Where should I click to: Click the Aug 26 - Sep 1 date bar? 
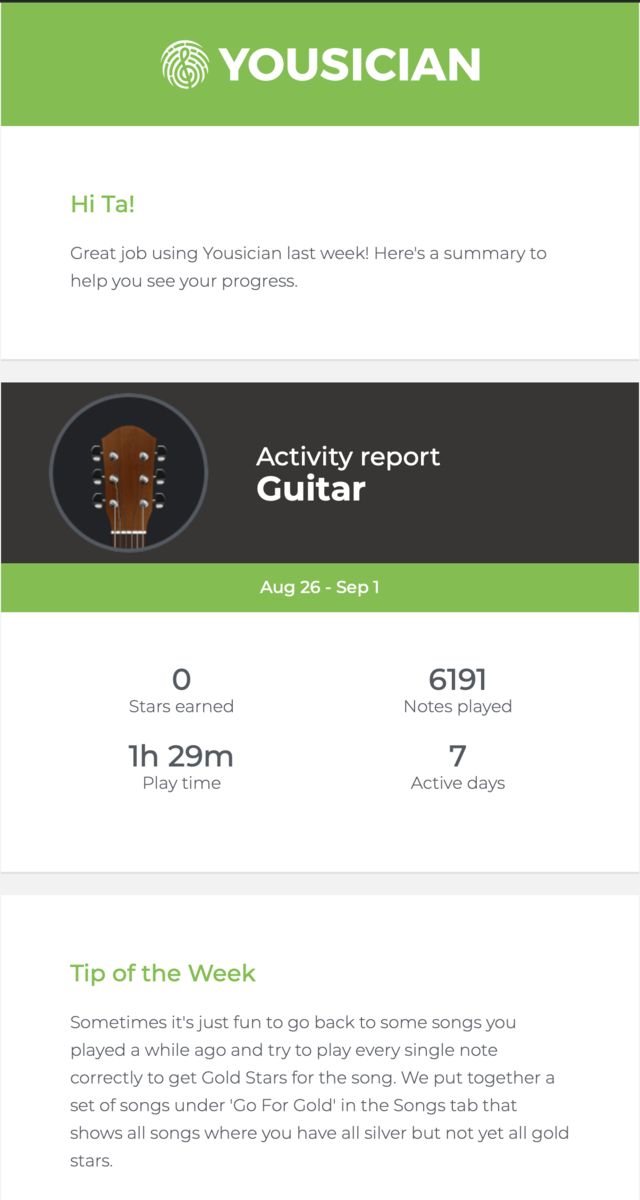(320, 588)
